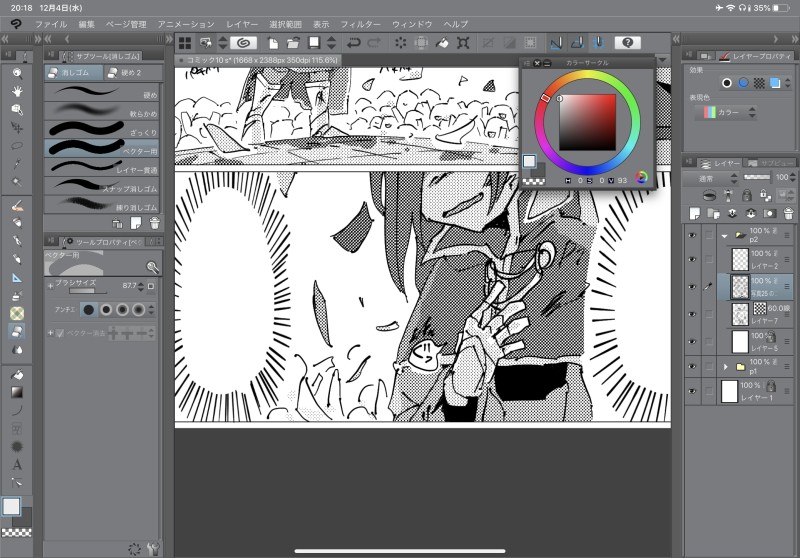The image size is (800, 558).
Task: Open expression color カラー dropdown
Action: (x=726, y=112)
